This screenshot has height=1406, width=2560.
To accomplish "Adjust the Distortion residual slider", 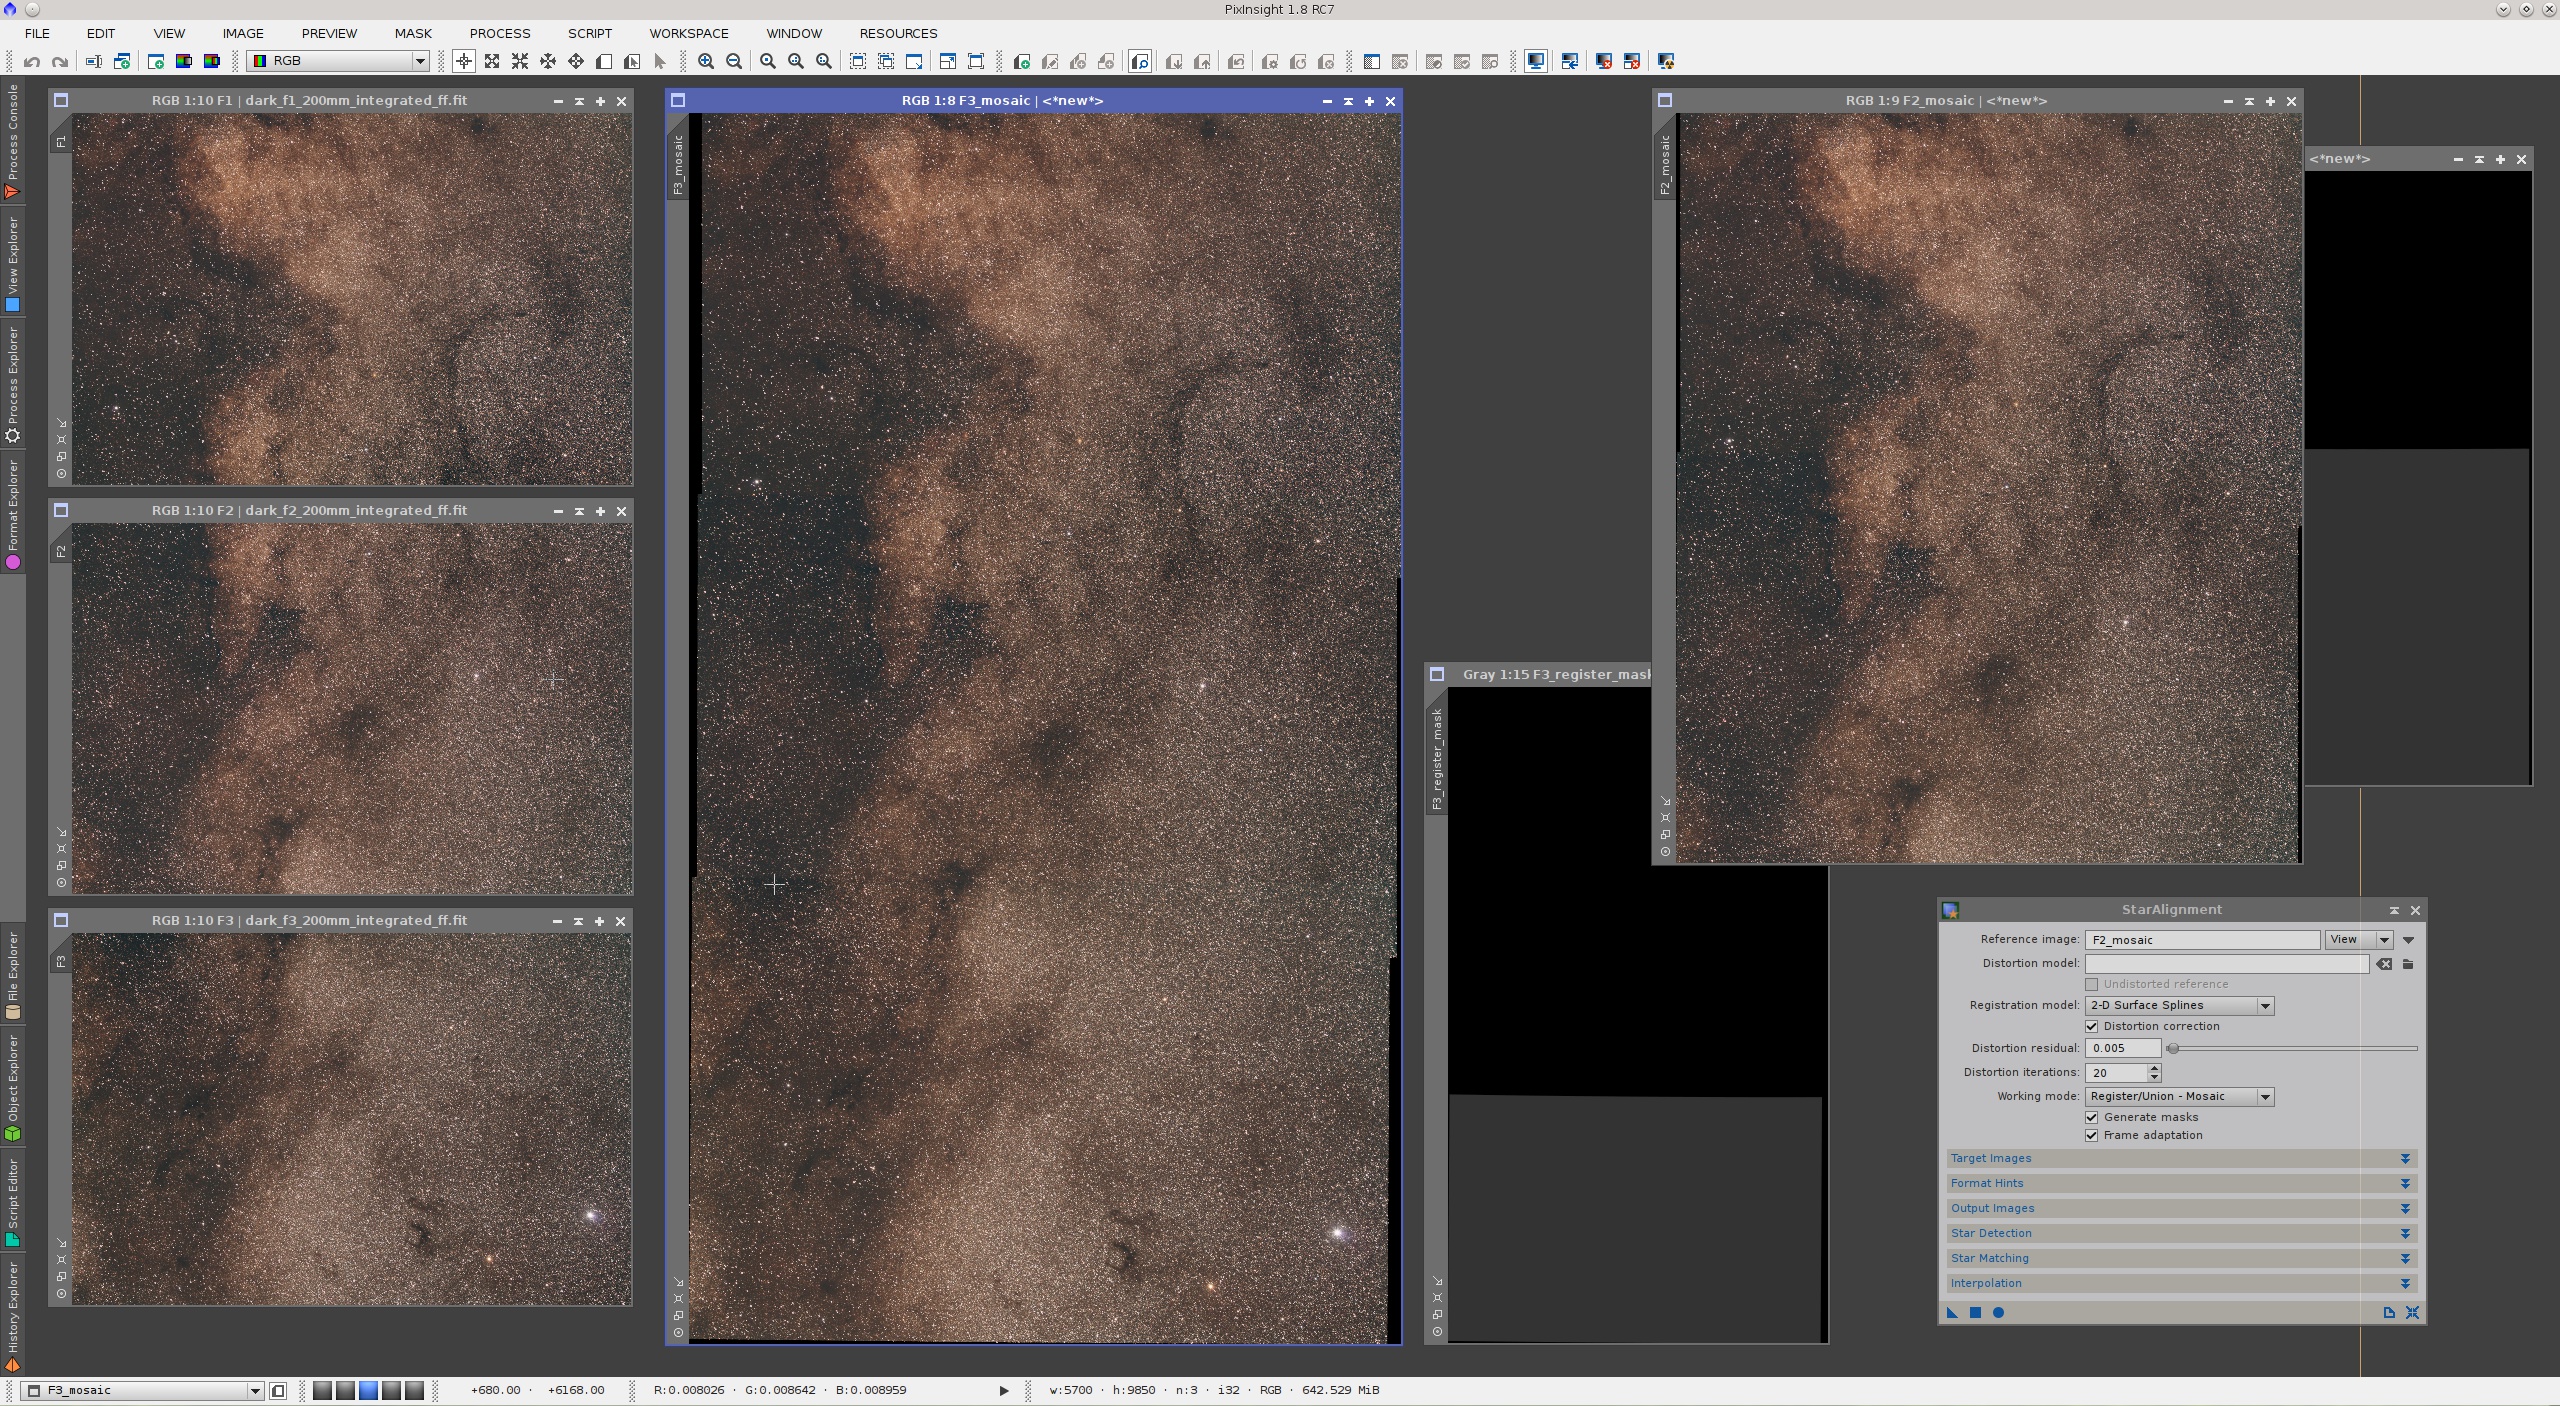I will tap(2293, 1048).
